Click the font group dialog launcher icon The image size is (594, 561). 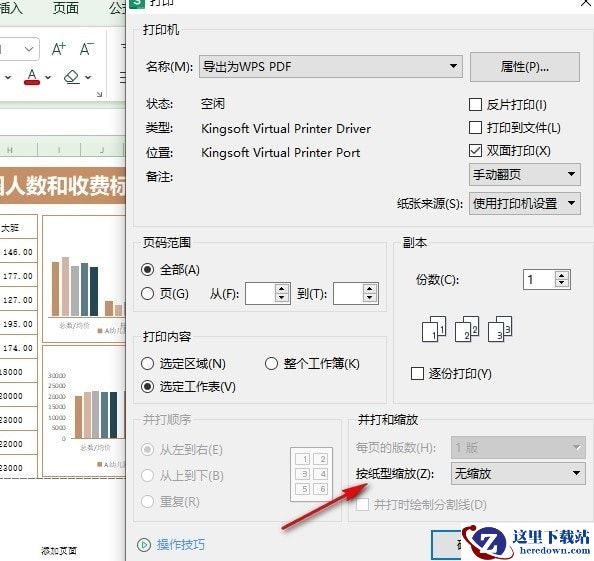[x=99, y=94]
